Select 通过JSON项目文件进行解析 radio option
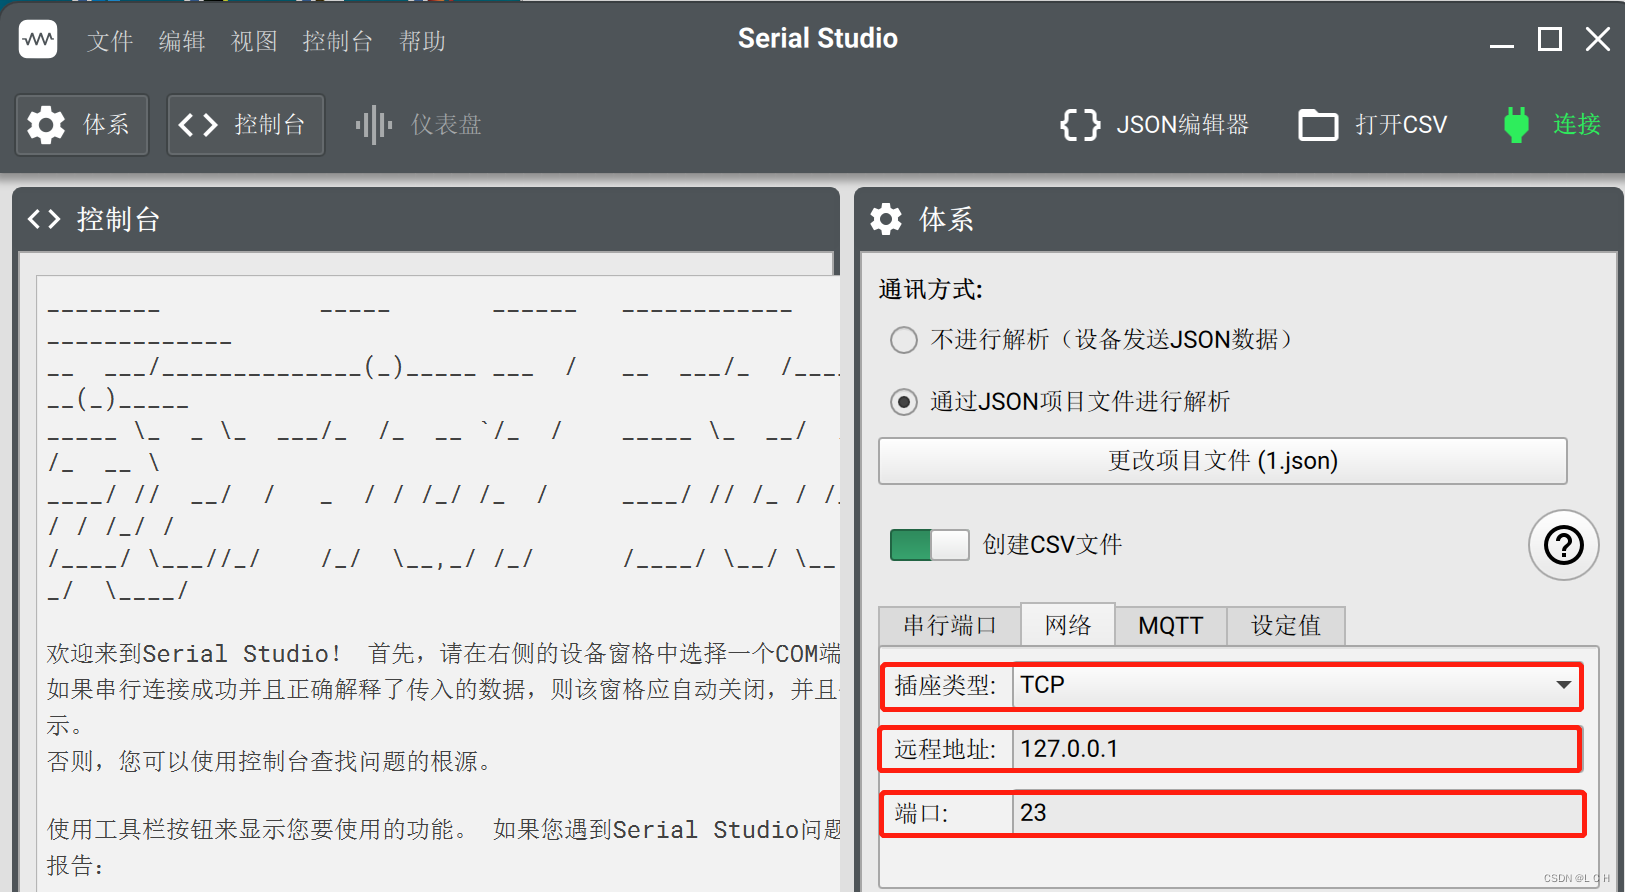The width and height of the screenshot is (1625, 892). tap(904, 402)
